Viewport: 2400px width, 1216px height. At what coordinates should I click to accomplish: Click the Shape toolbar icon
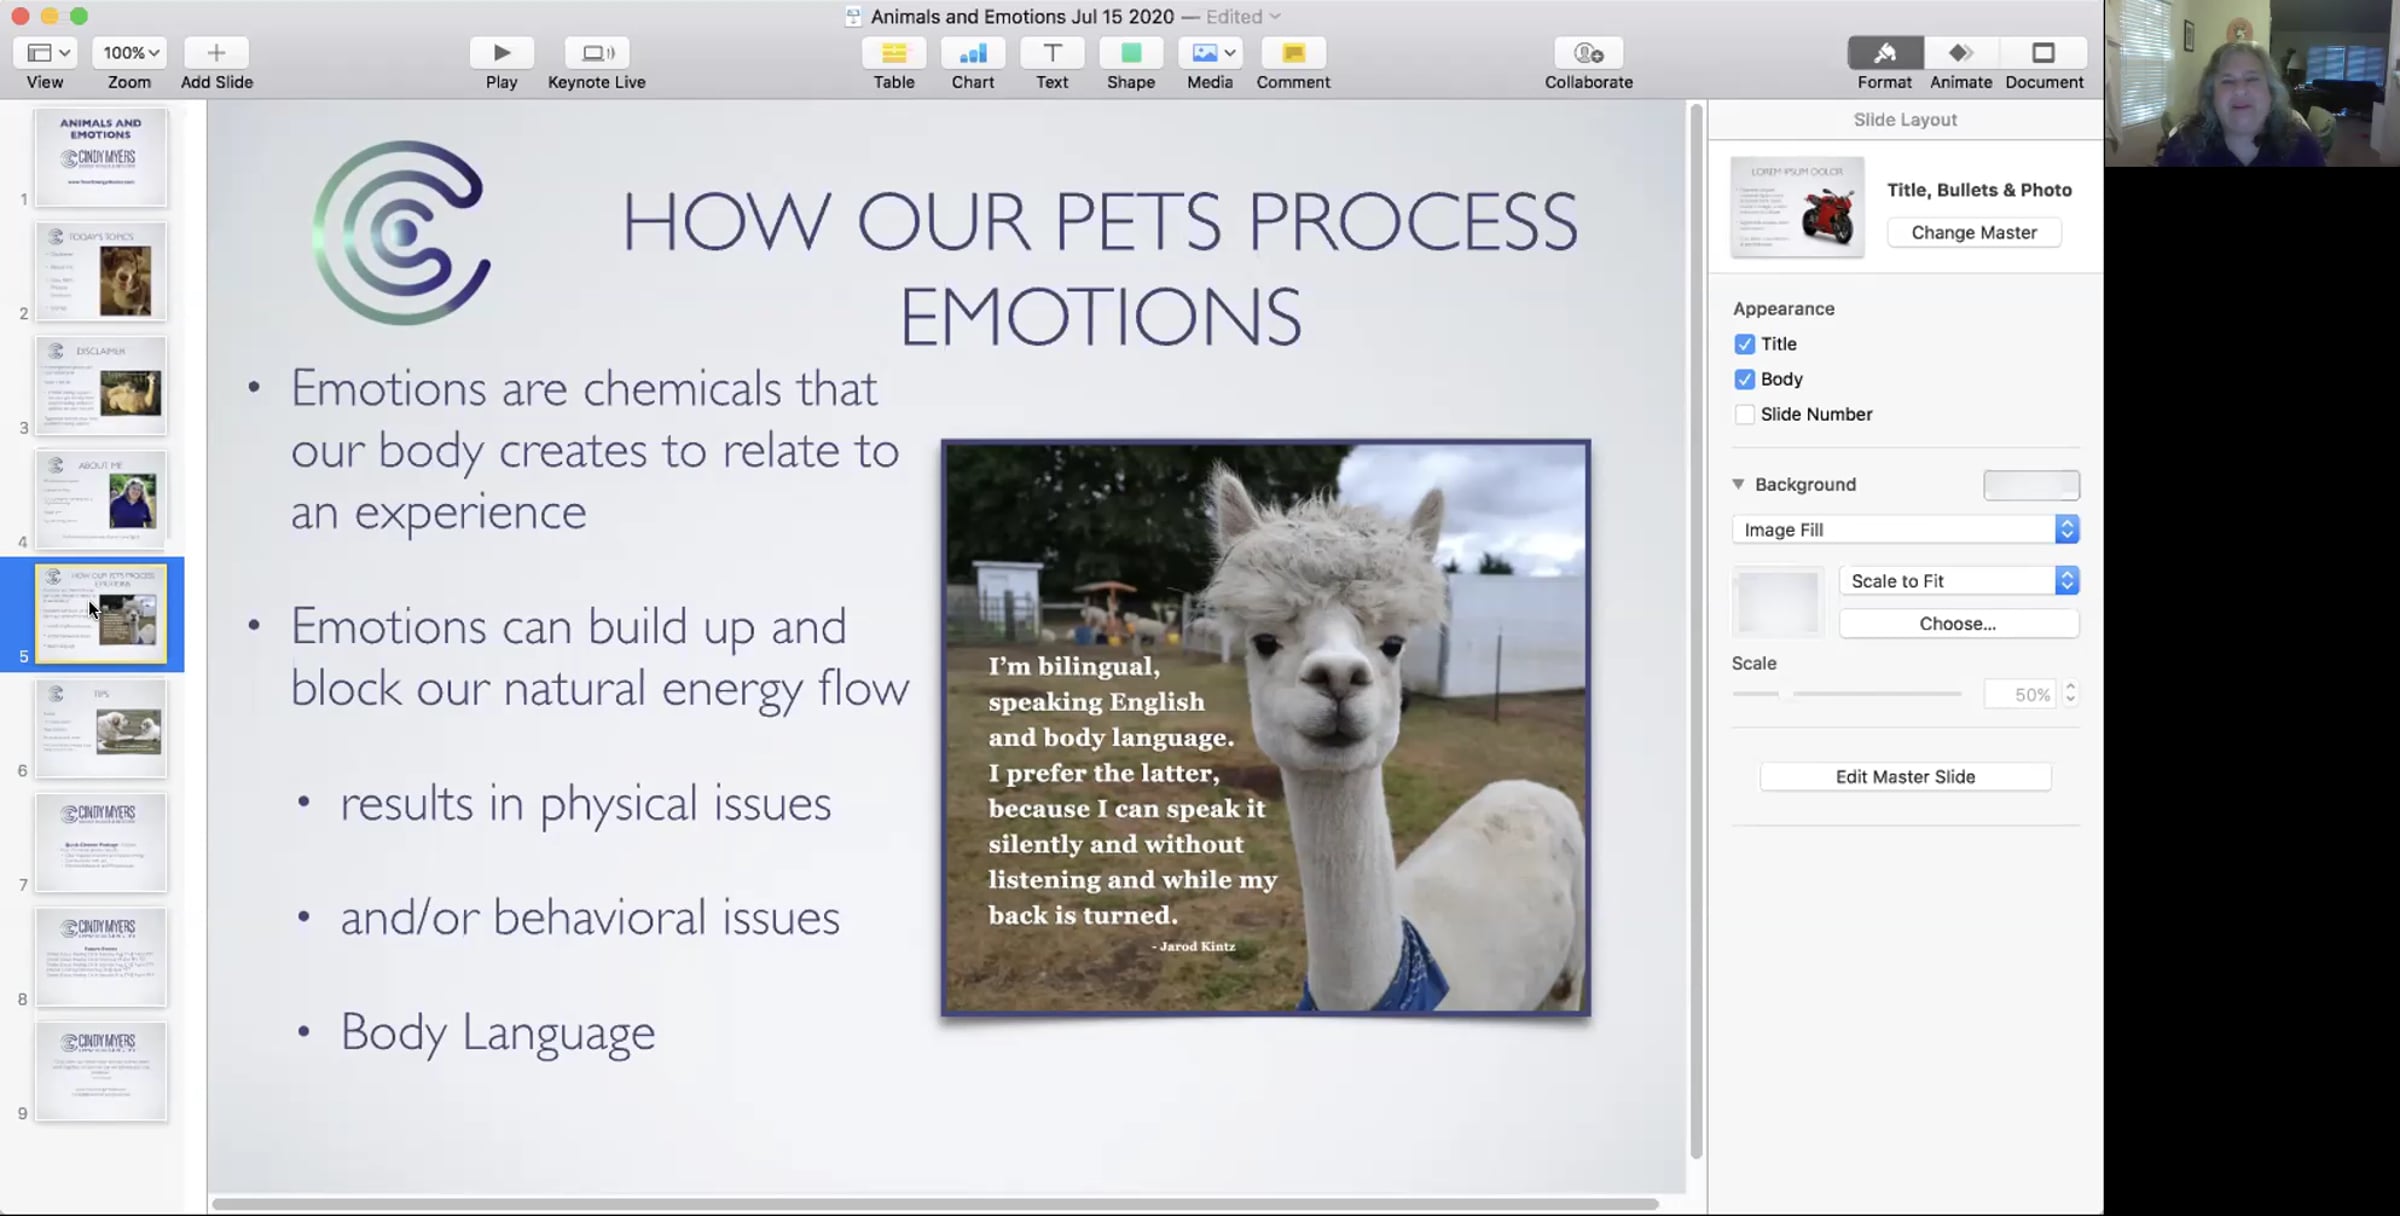tap(1130, 53)
